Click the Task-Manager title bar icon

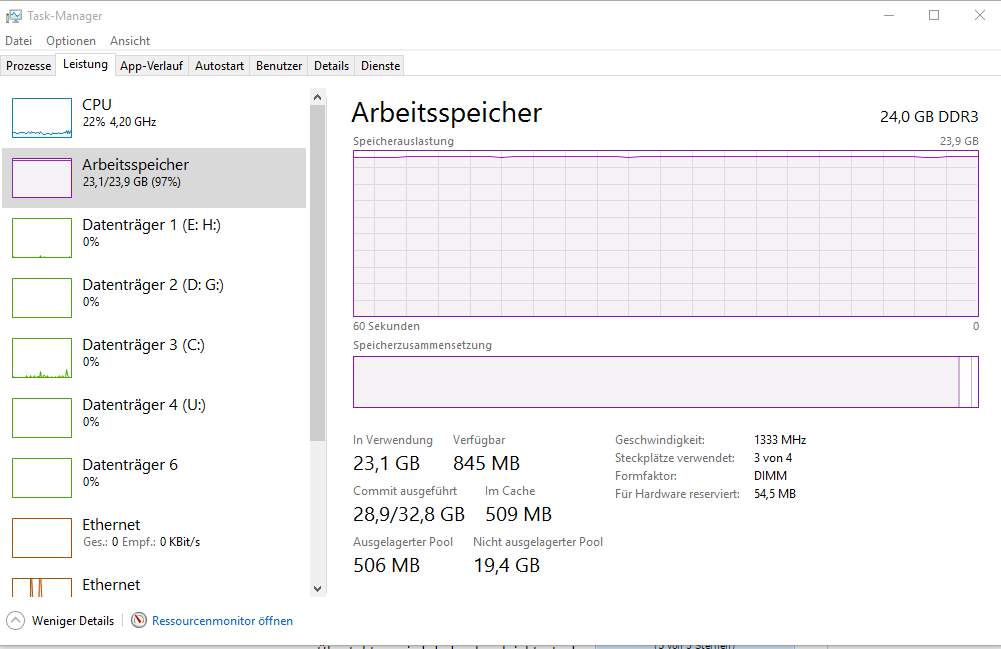[x=13, y=16]
